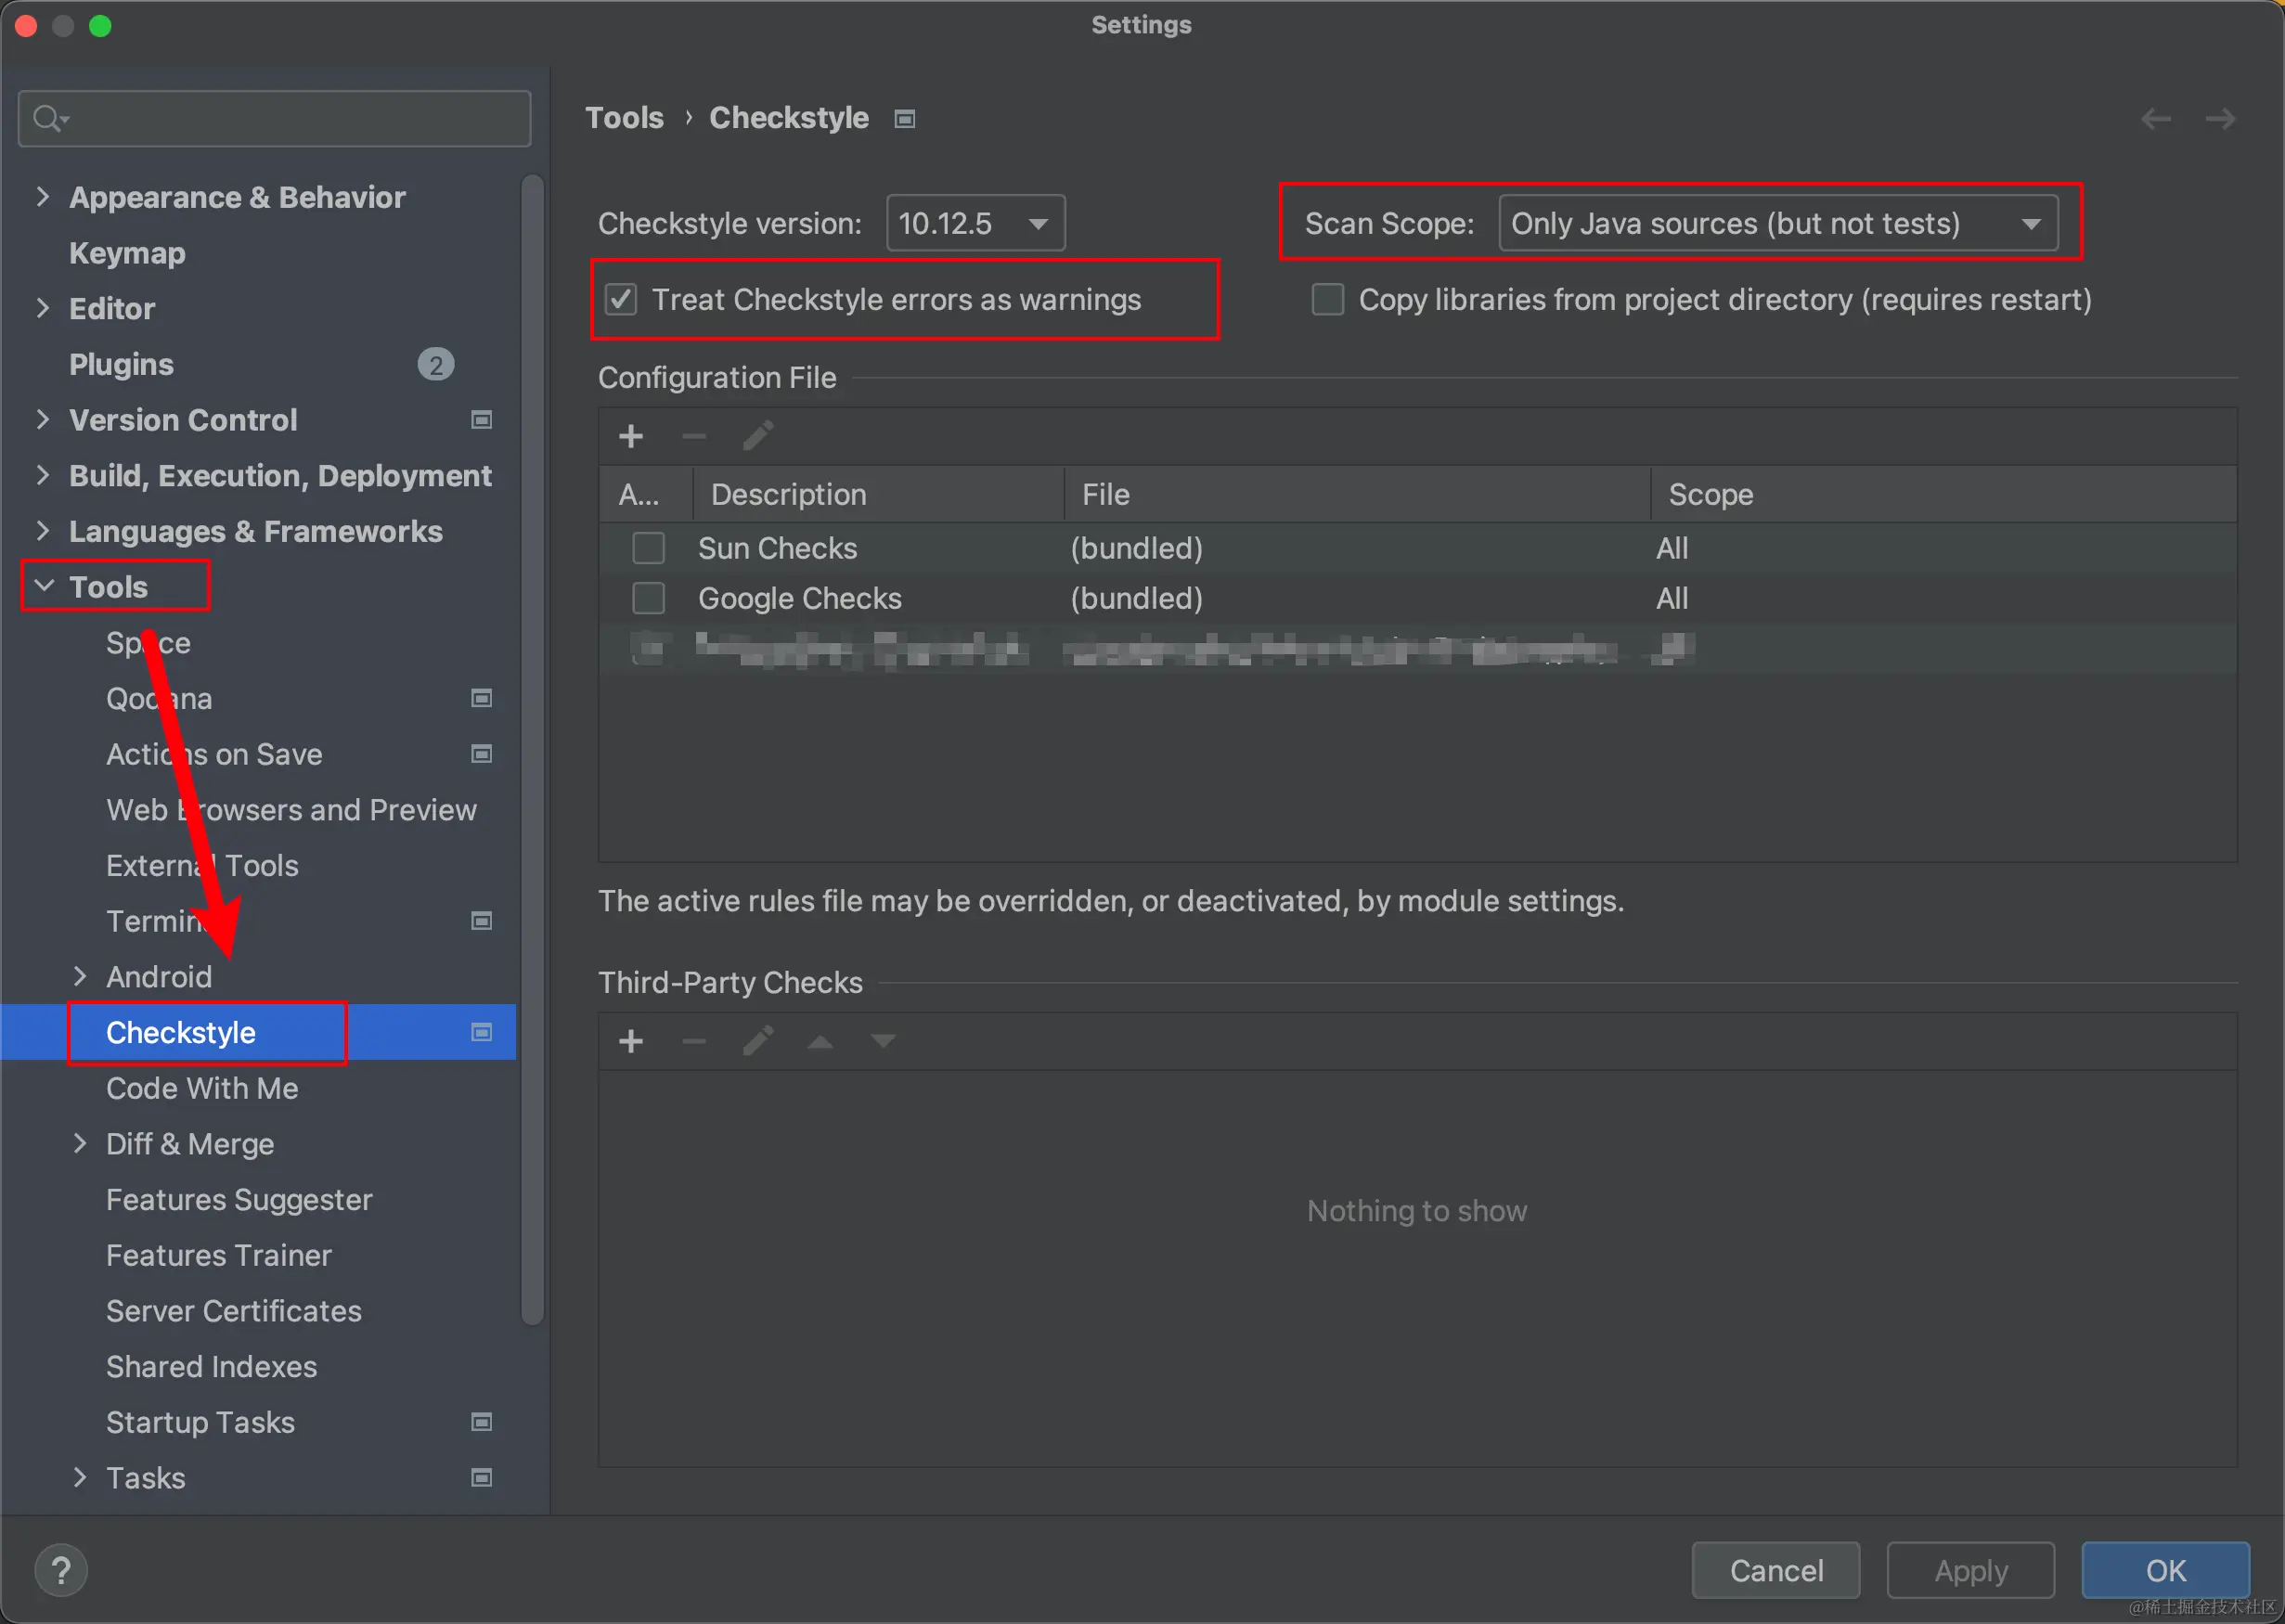Open the Scan Scope dropdown
This screenshot has width=2285, height=1624.
pos(1777,223)
